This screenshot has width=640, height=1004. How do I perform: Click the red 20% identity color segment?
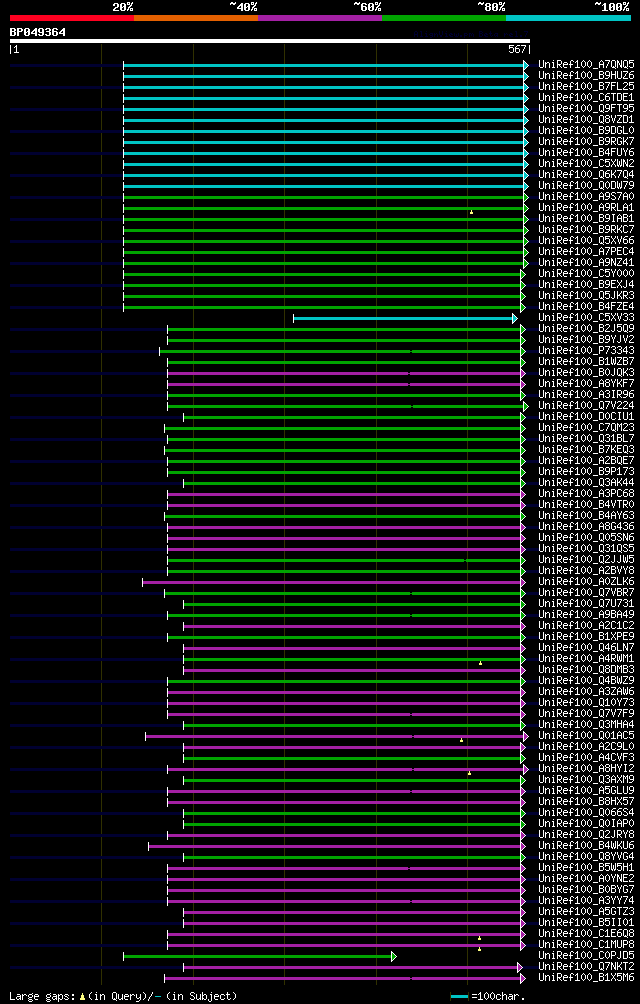[72, 18]
